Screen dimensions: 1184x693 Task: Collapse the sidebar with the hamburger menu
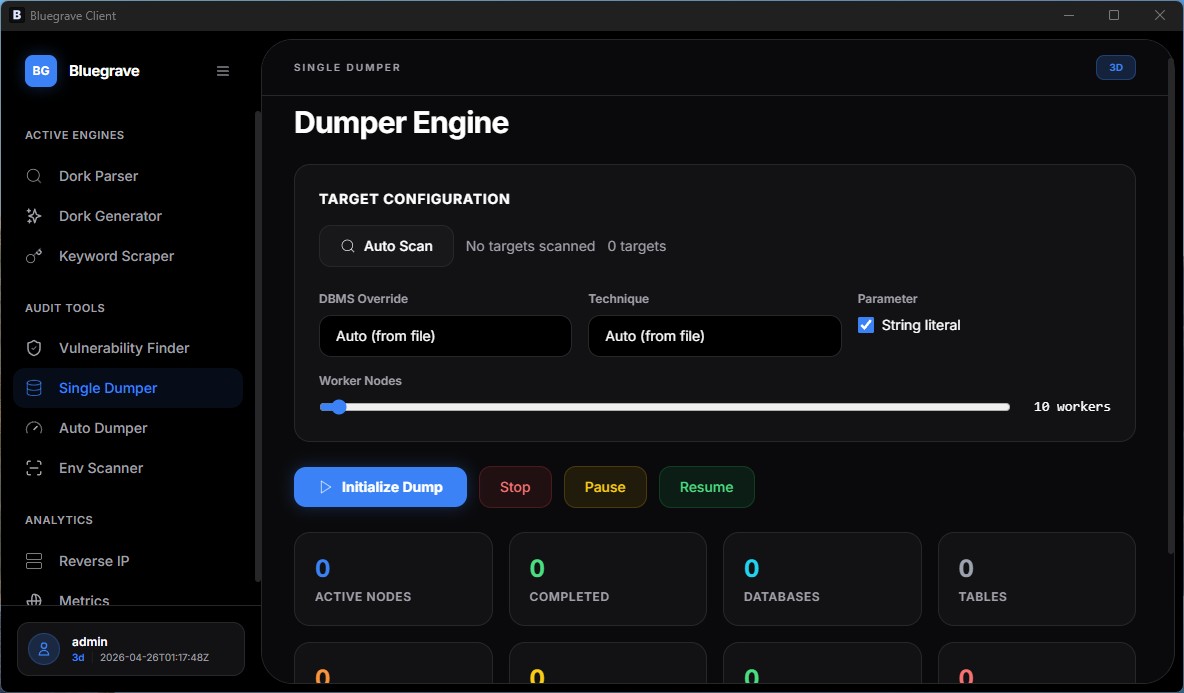(222, 70)
